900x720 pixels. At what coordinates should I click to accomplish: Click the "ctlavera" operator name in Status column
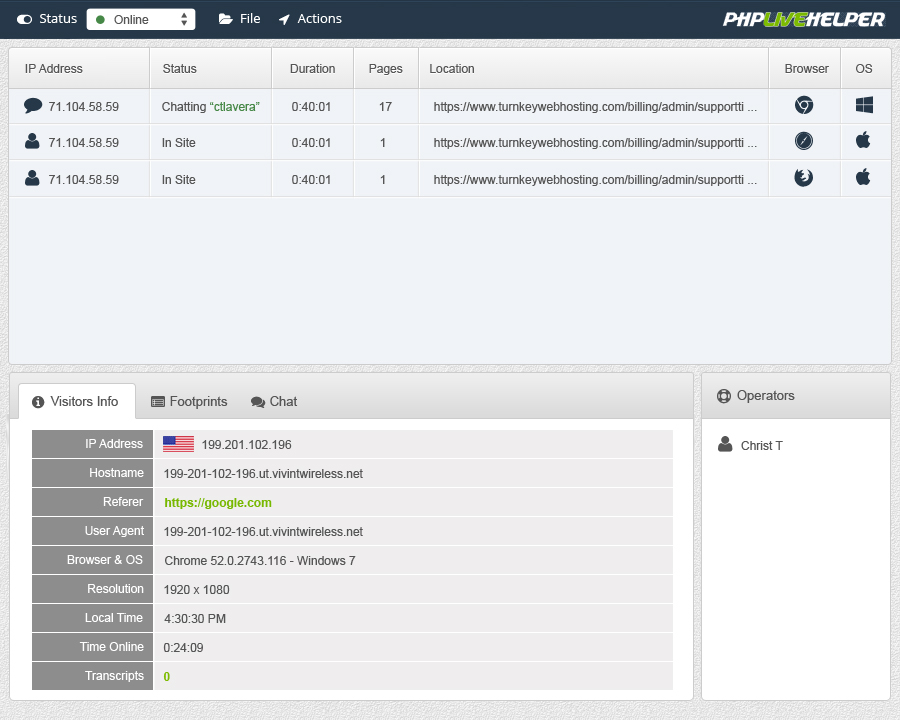pyautogui.click(x=235, y=106)
